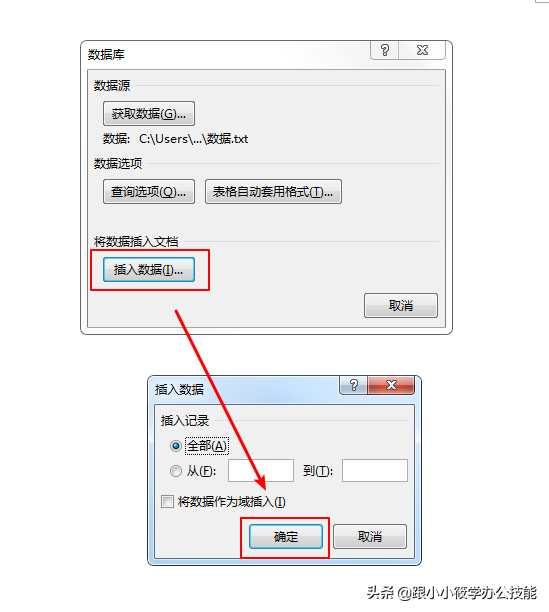
Task: Click the 数据库 dialog title bar
Action: pyautogui.click(x=226, y=54)
